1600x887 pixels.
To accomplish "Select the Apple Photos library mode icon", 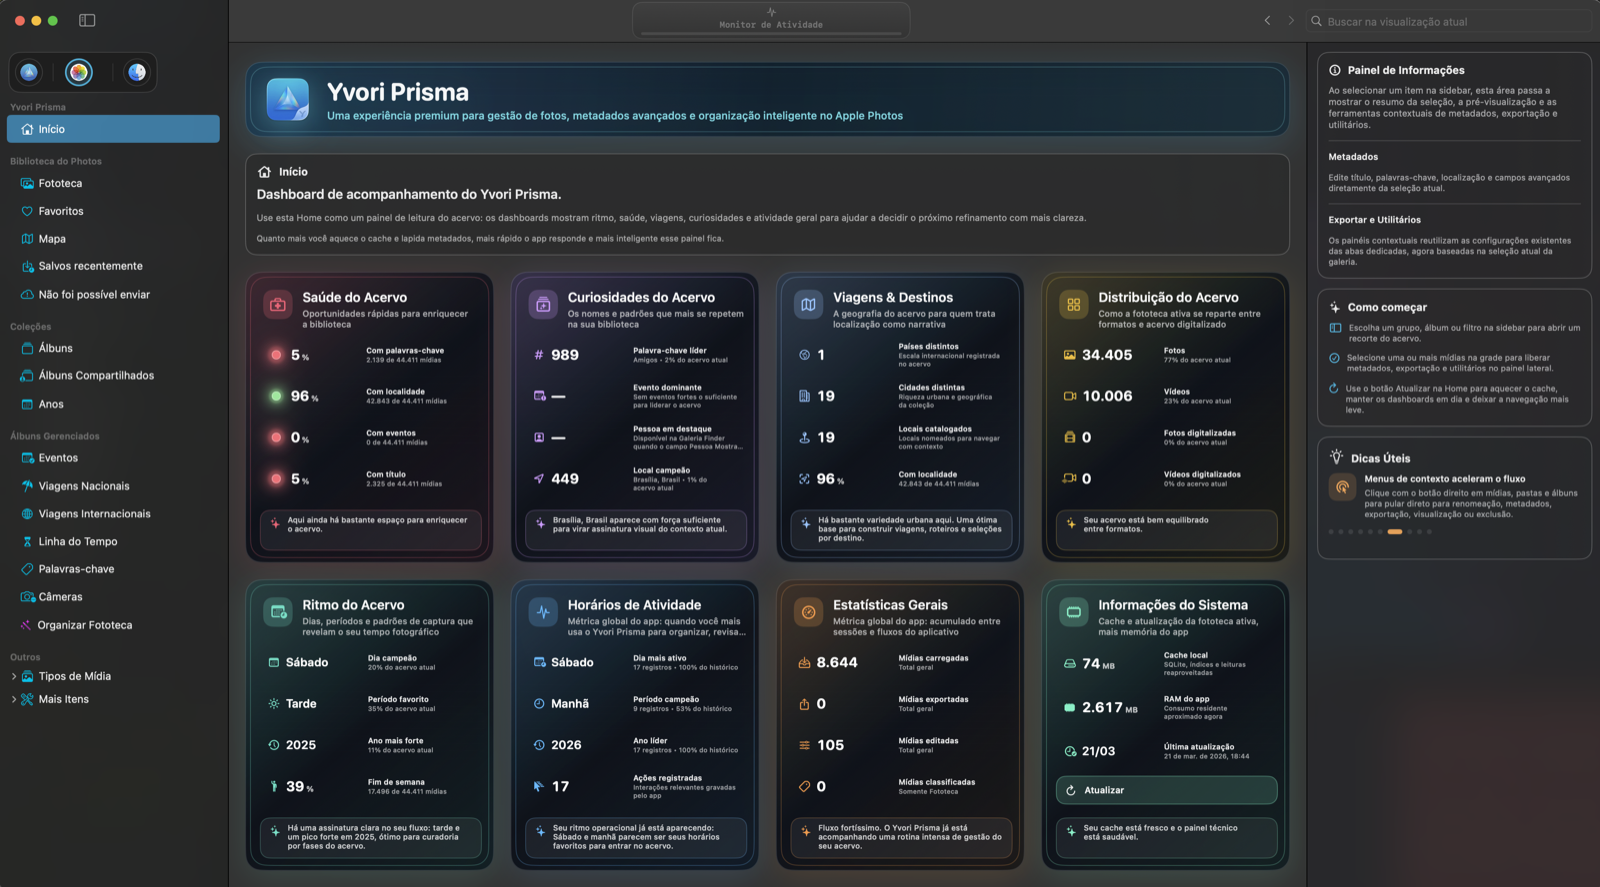I will coord(79,72).
